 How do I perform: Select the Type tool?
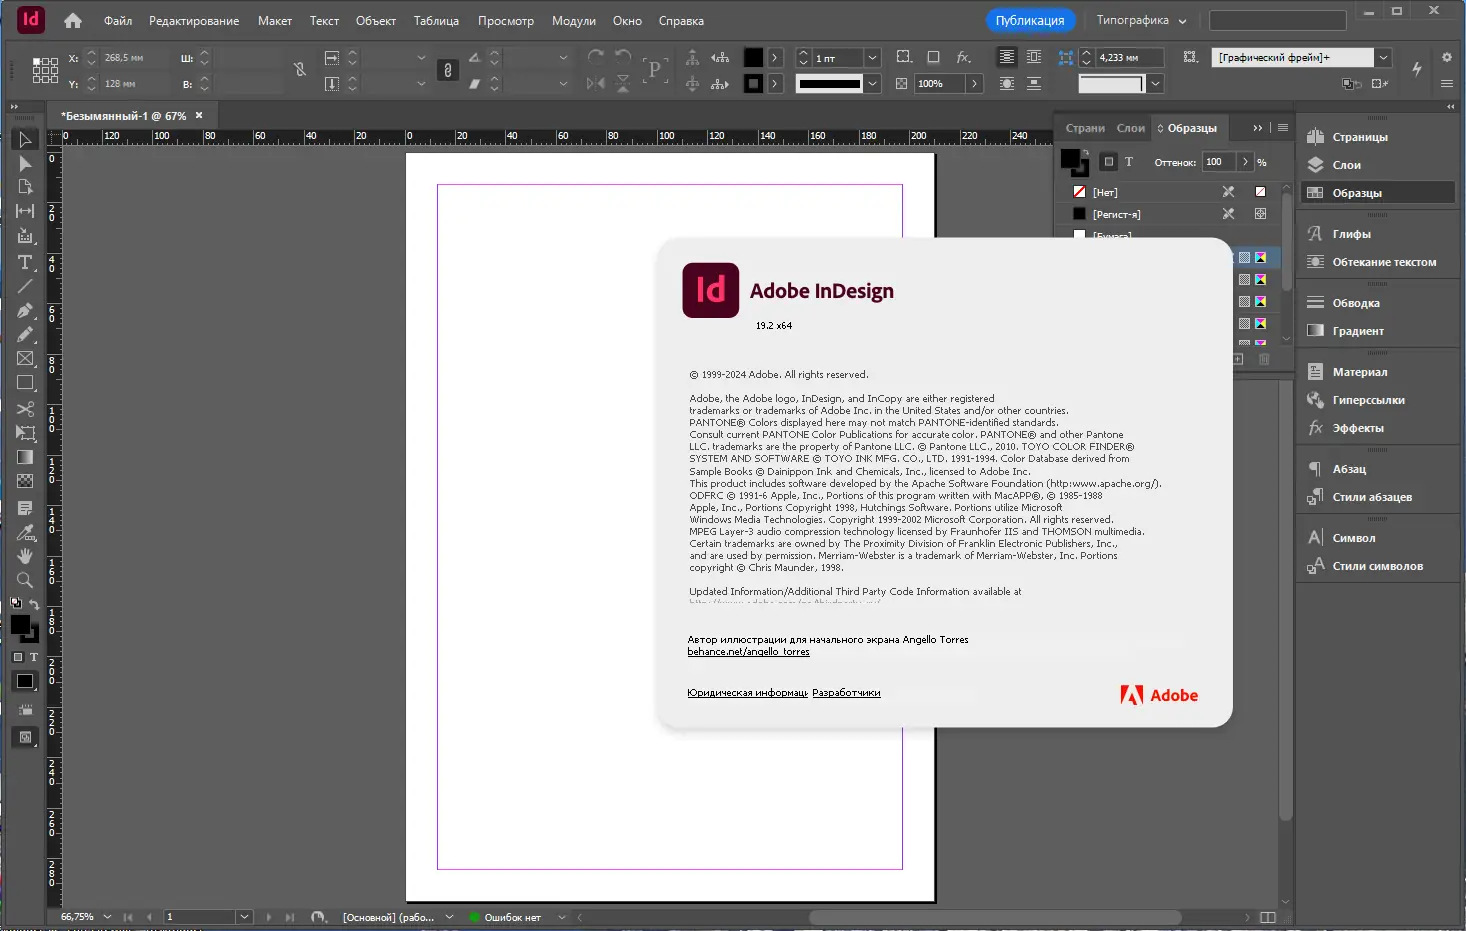(25, 262)
